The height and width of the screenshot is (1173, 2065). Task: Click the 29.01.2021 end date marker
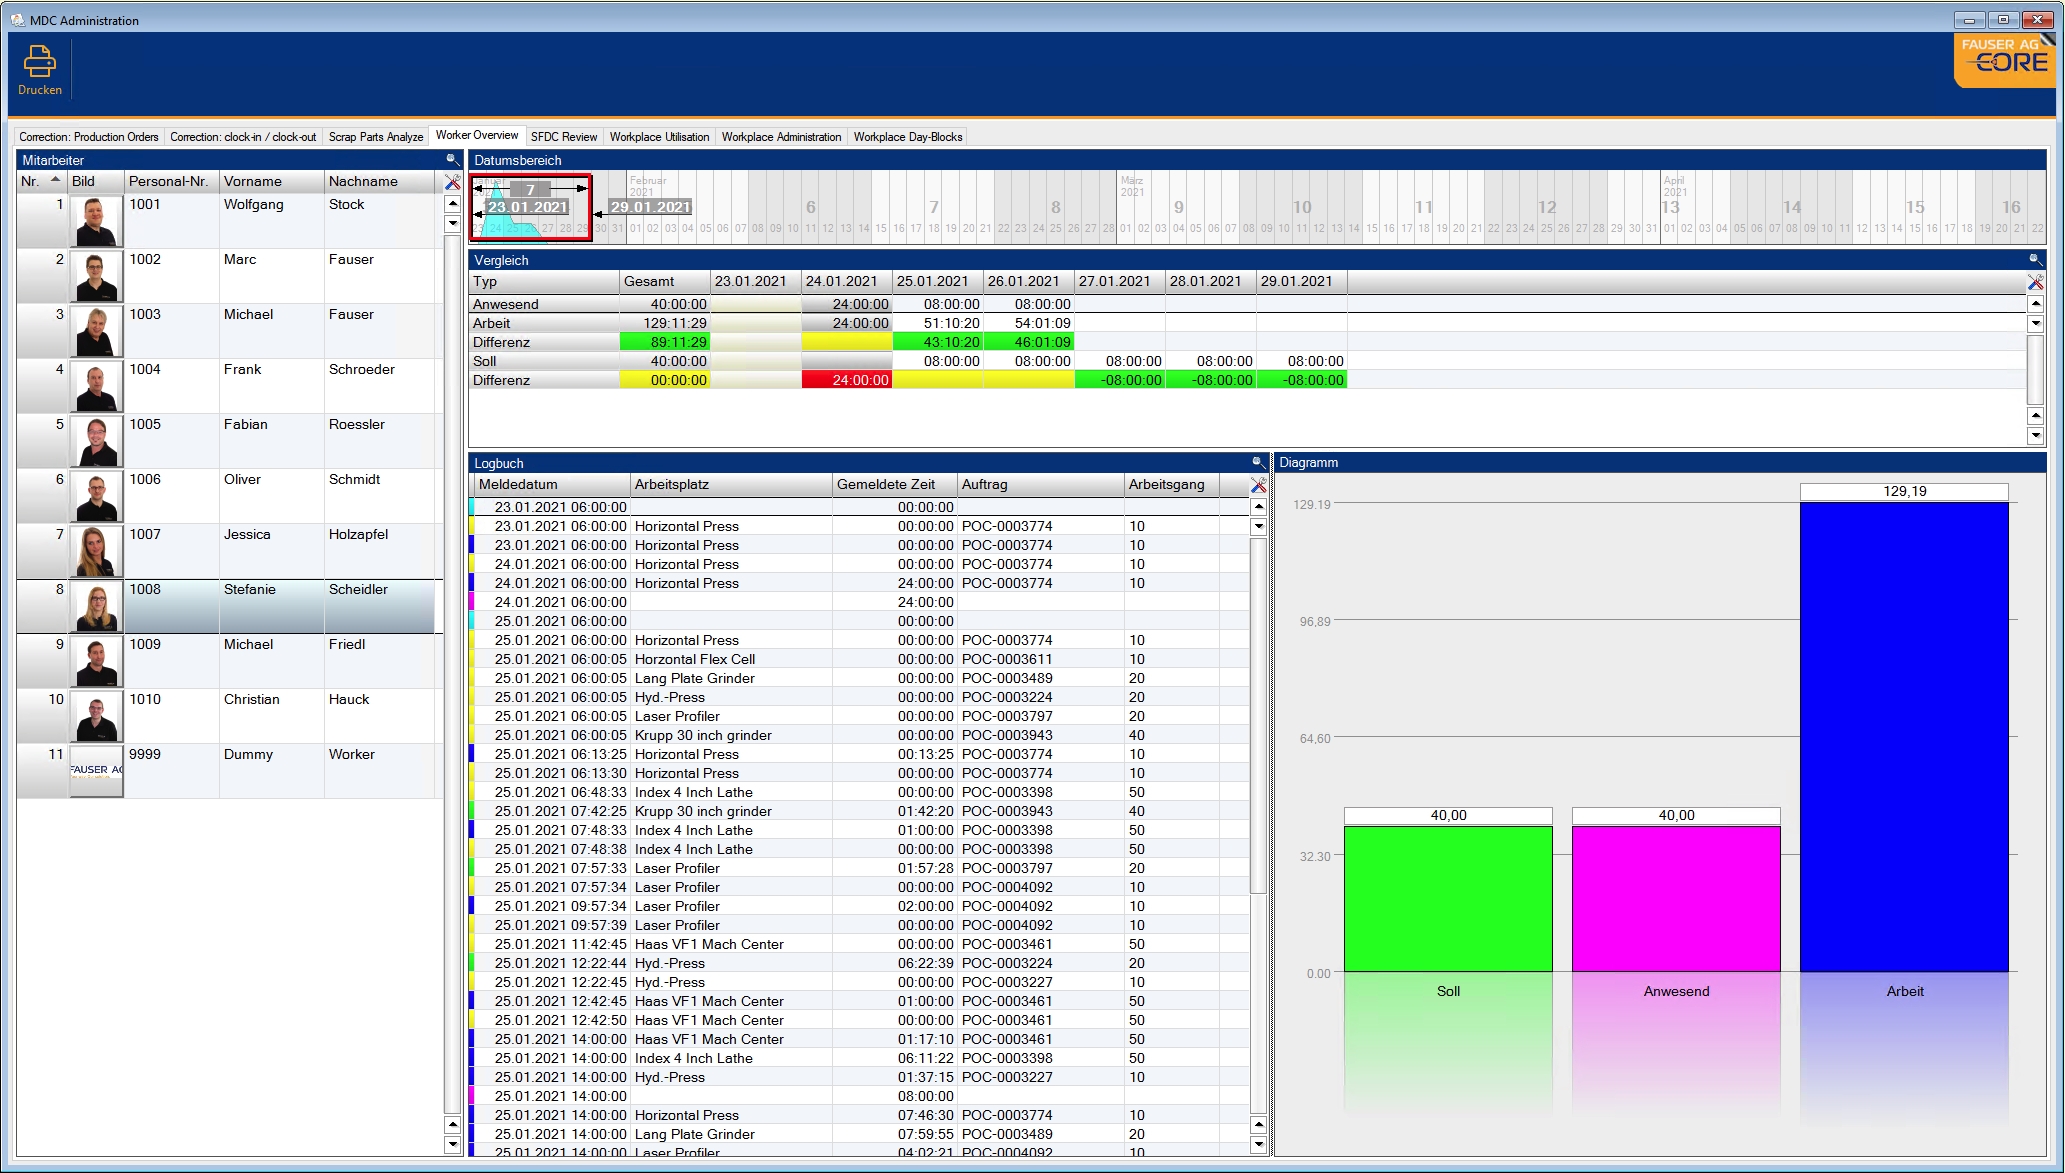coord(650,207)
